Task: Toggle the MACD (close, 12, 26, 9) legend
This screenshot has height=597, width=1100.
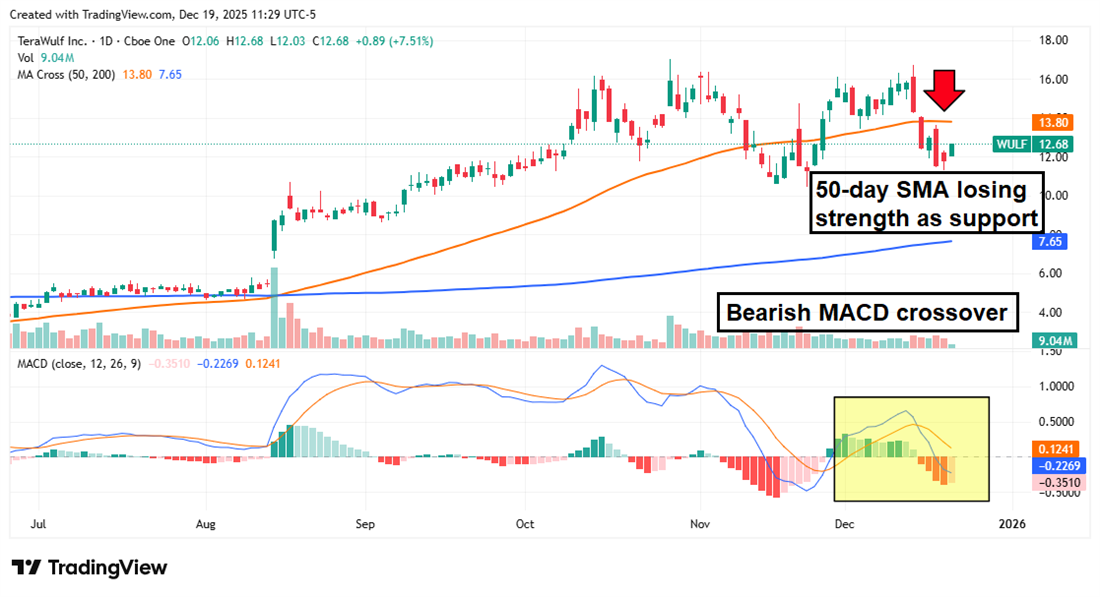Action: pos(80,362)
